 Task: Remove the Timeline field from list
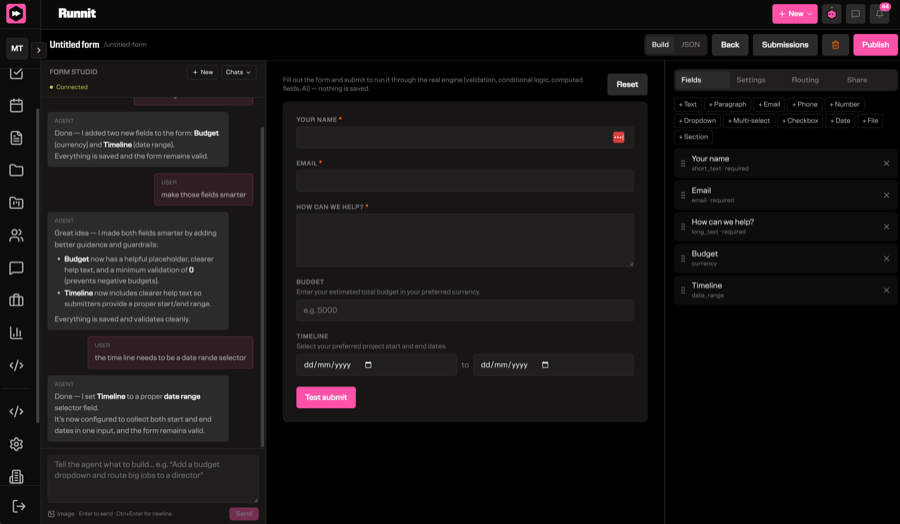point(886,290)
